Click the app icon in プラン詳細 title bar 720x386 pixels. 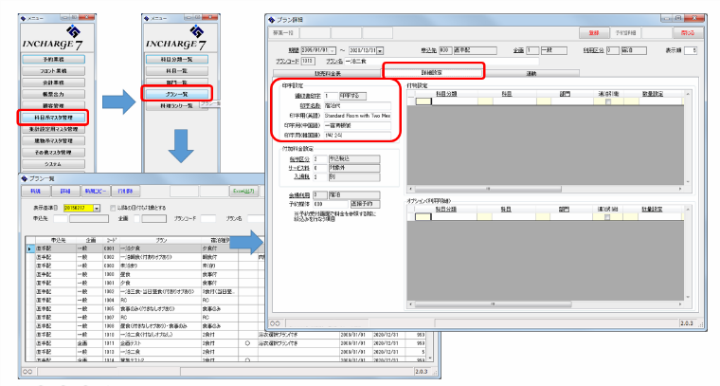pos(271,20)
